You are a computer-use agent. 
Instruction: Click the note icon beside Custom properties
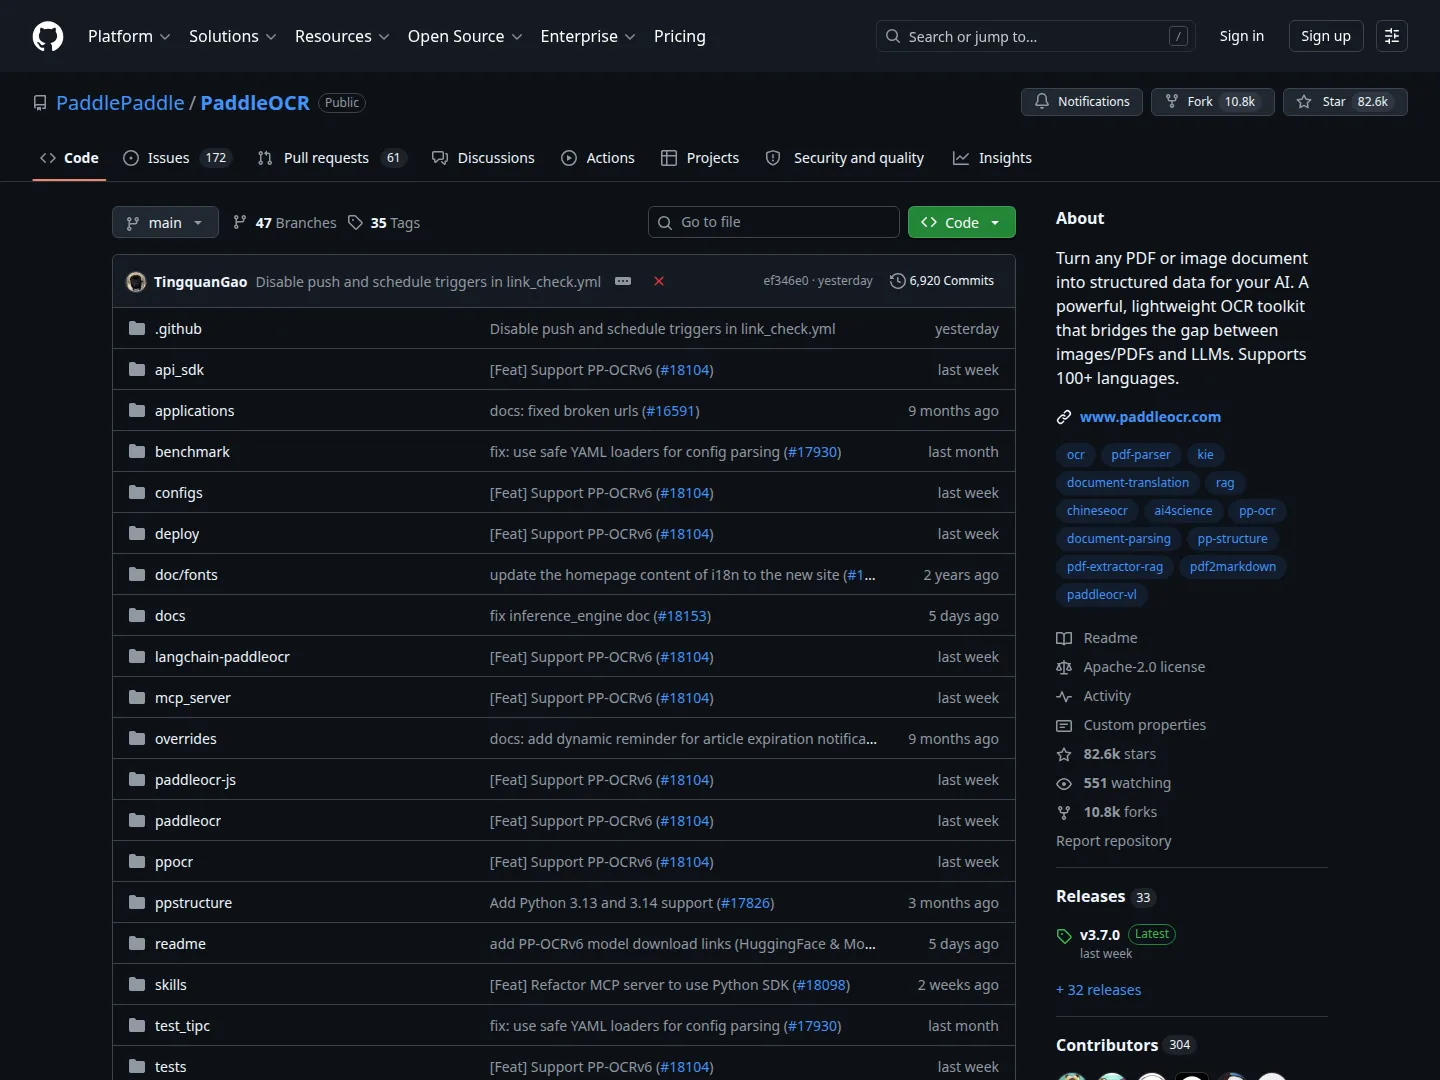coord(1064,725)
